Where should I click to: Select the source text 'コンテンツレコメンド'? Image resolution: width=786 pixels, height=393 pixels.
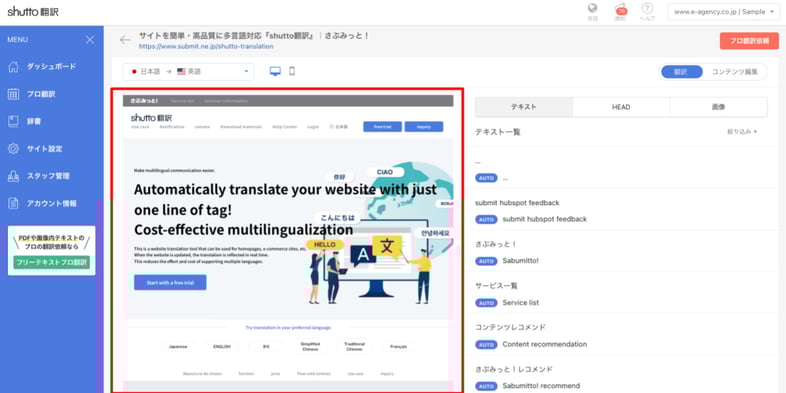coord(510,327)
